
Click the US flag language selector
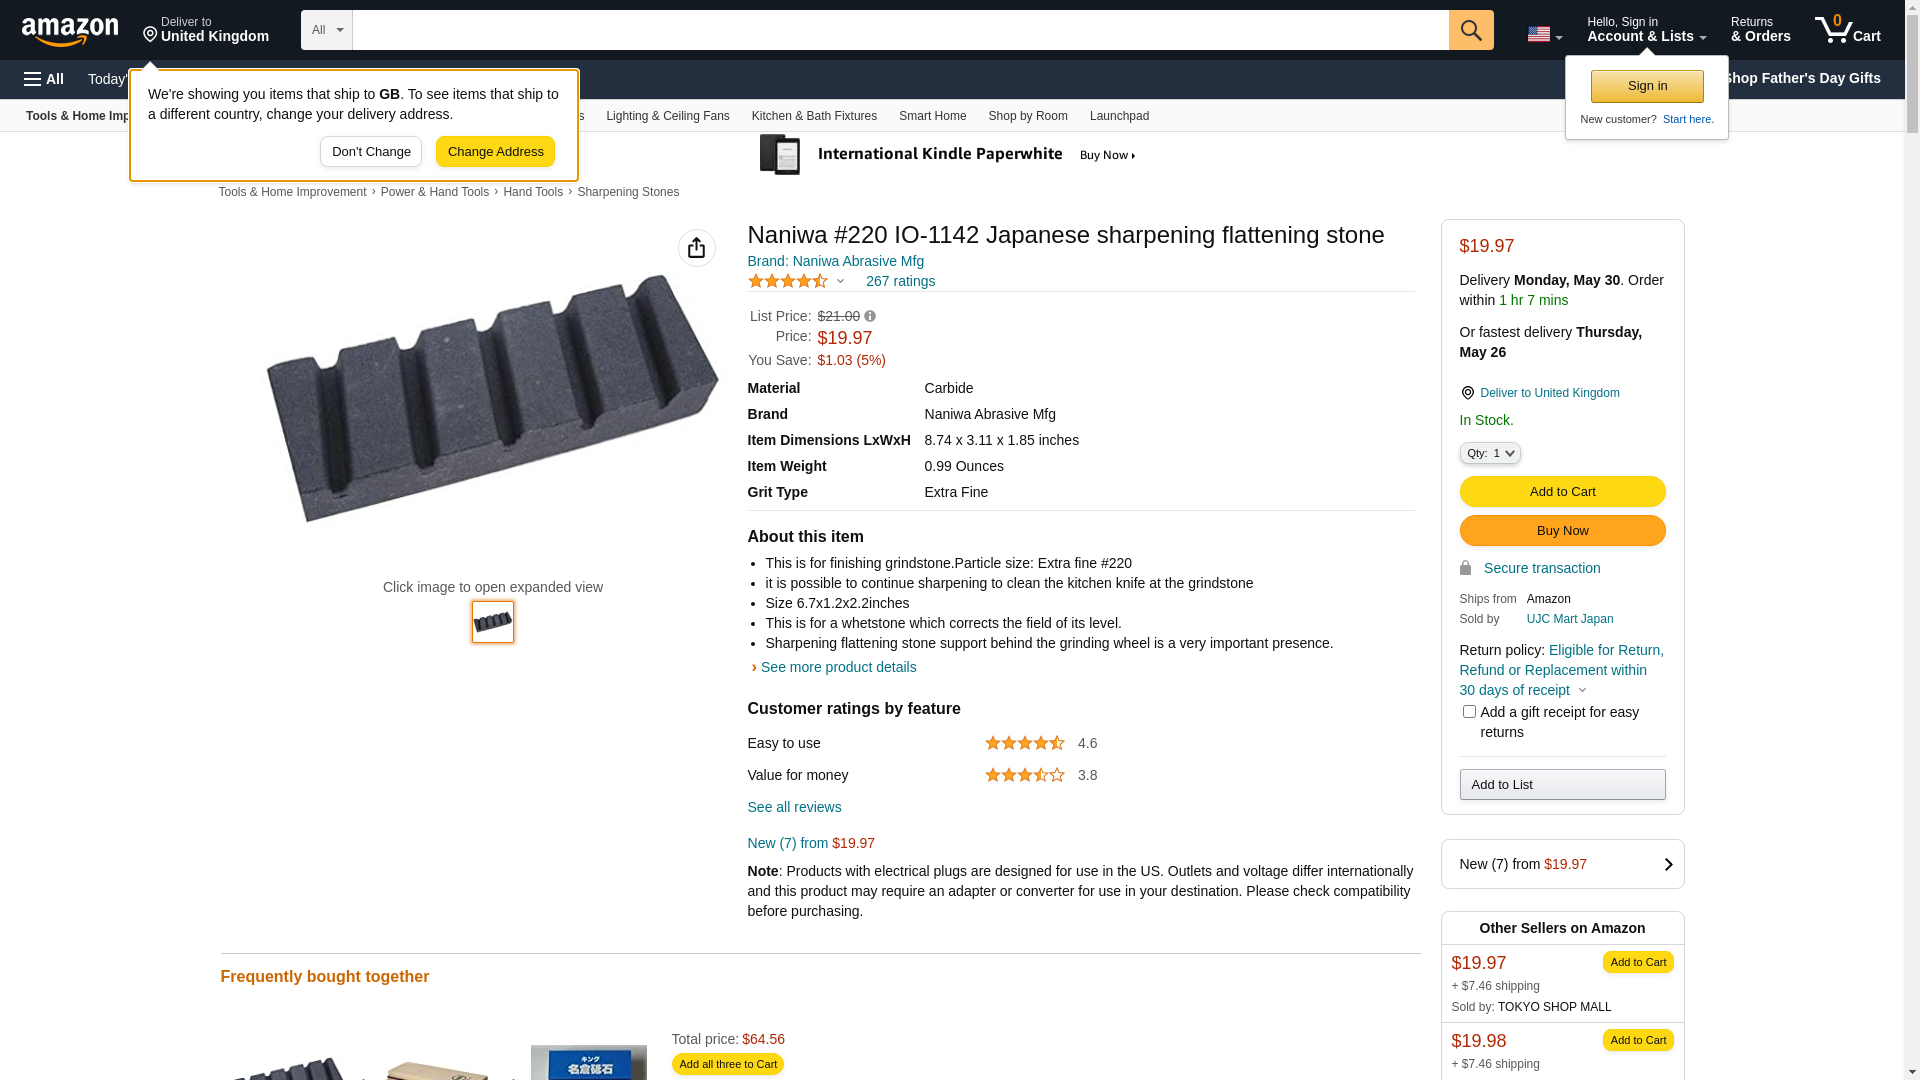click(x=1544, y=35)
